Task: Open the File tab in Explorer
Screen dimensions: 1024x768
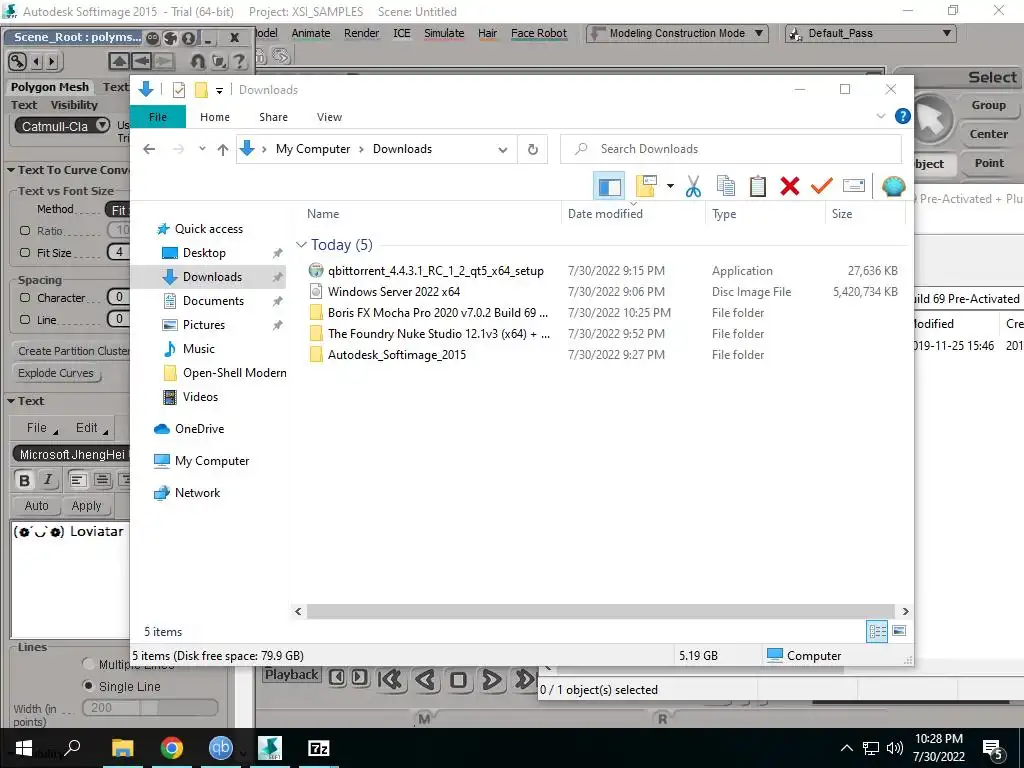Action: [x=157, y=117]
